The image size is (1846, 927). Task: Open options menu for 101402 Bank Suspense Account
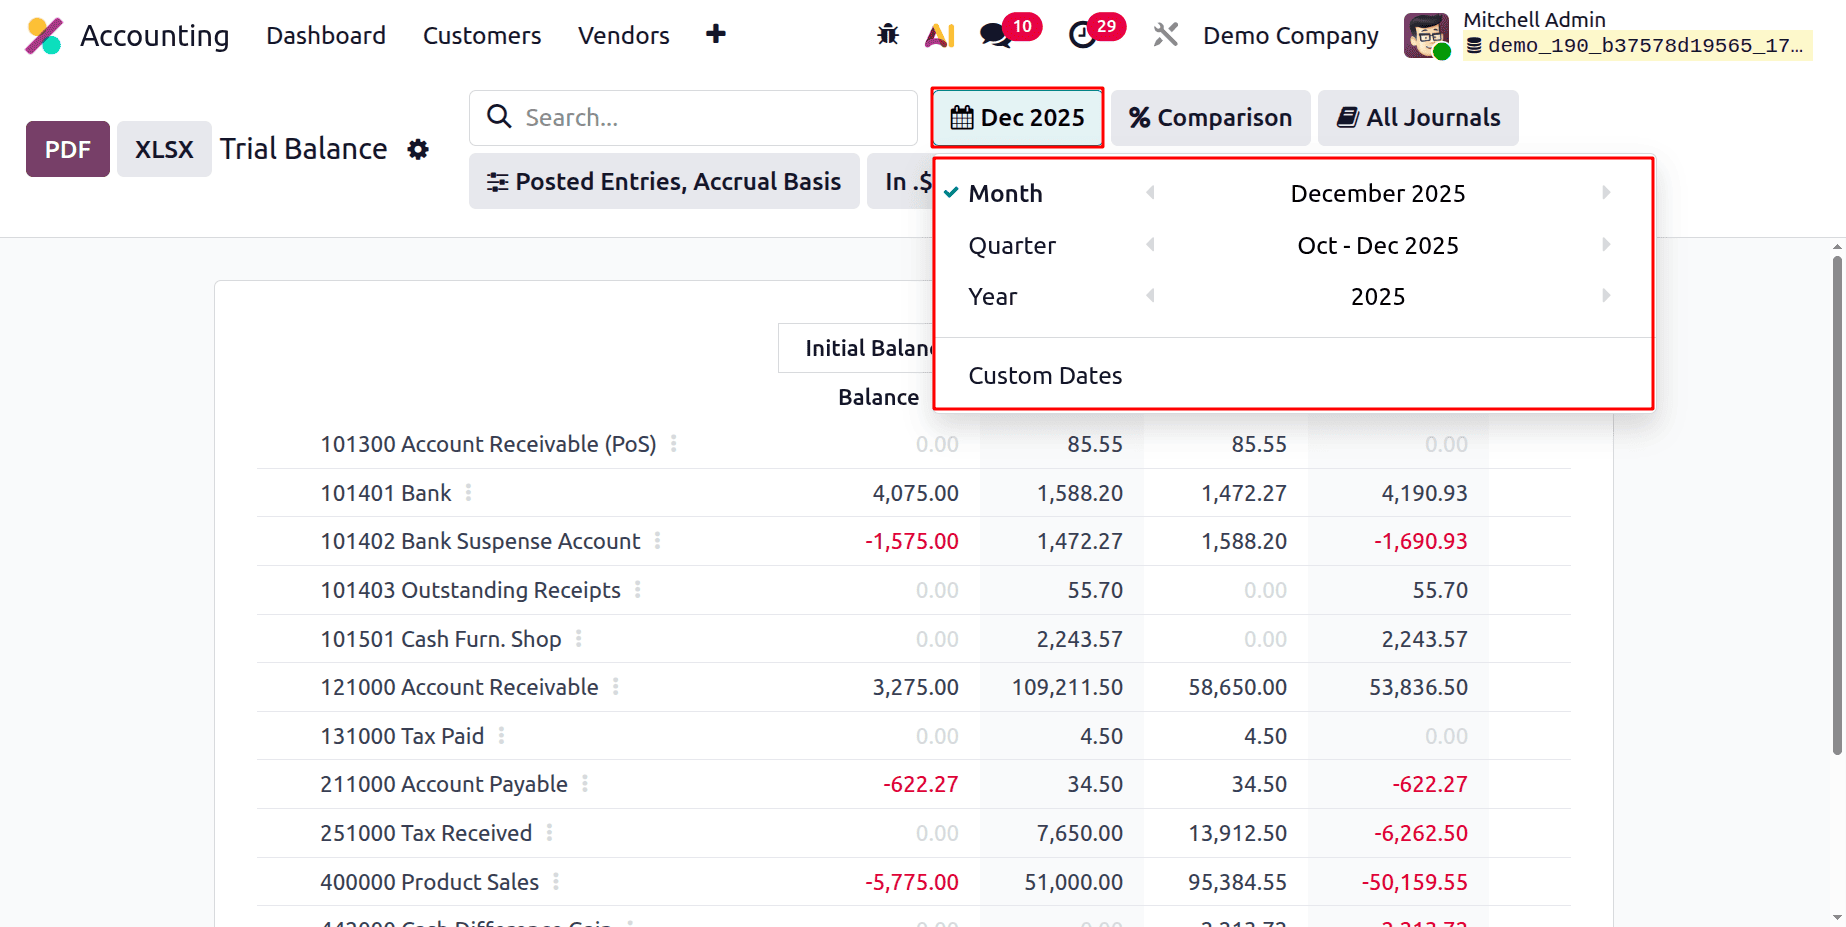click(657, 540)
